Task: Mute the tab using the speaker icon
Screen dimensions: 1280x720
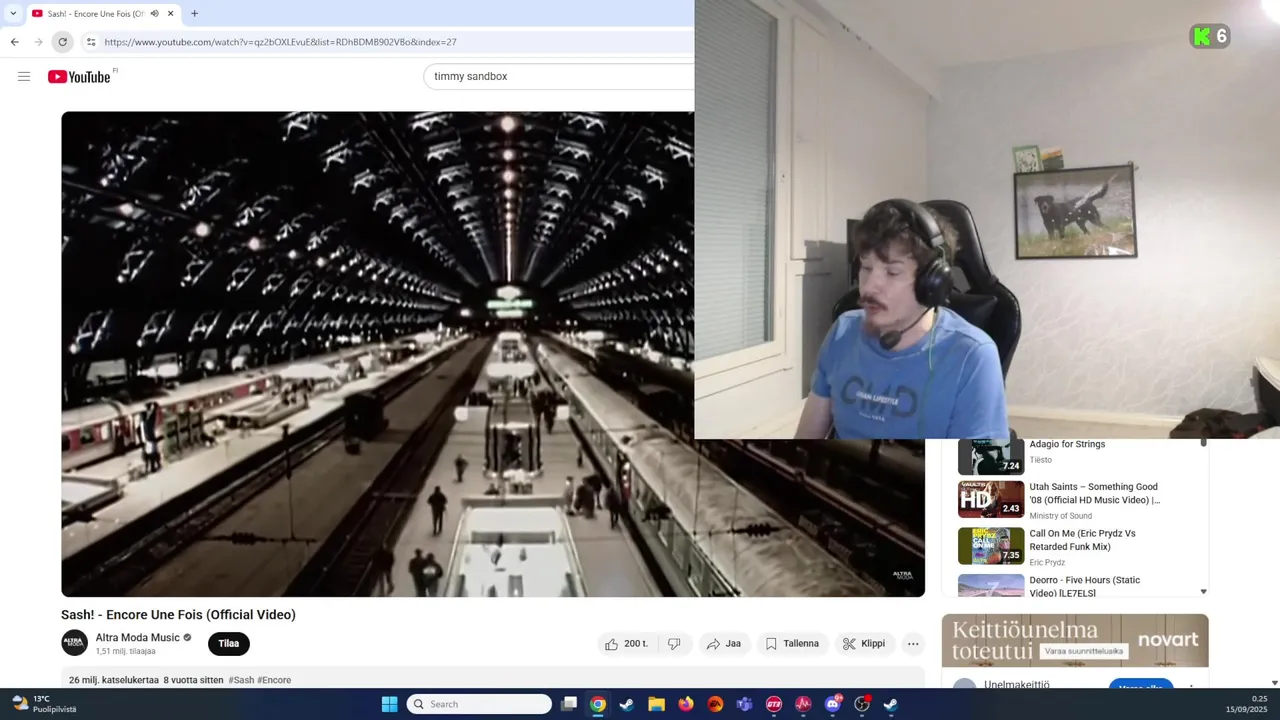Action: [154, 14]
